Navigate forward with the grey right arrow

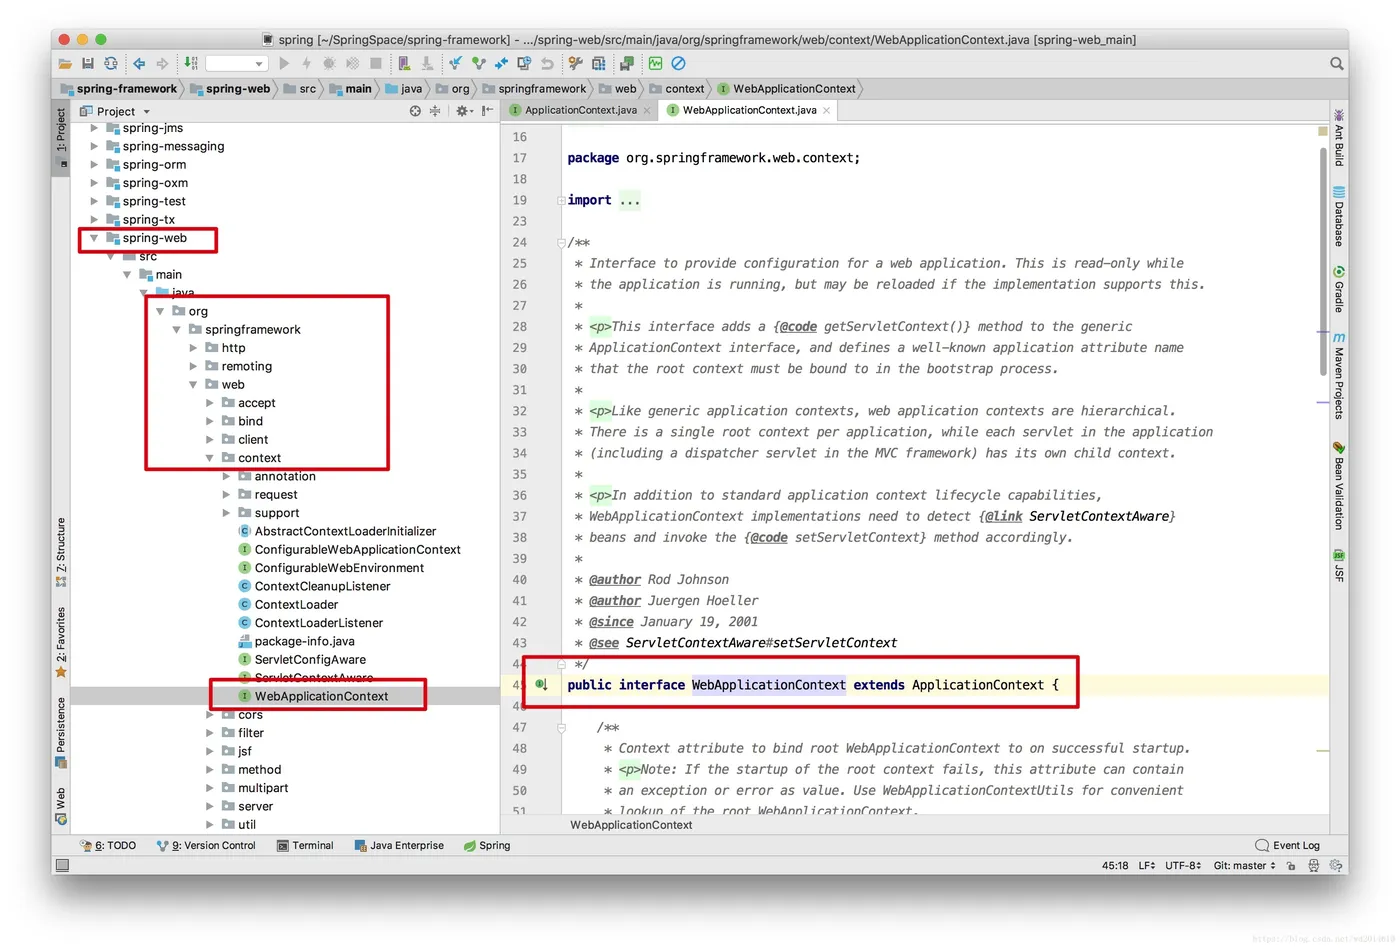click(x=162, y=63)
